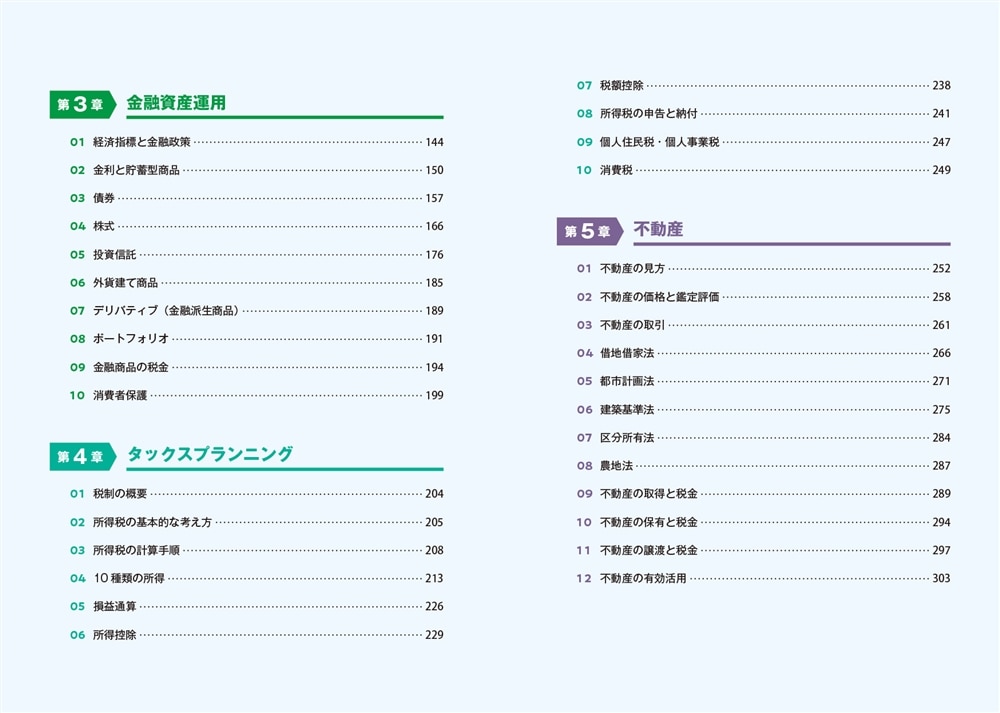
Task: Click the green 第3章 chapter badge
Action: tap(83, 104)
